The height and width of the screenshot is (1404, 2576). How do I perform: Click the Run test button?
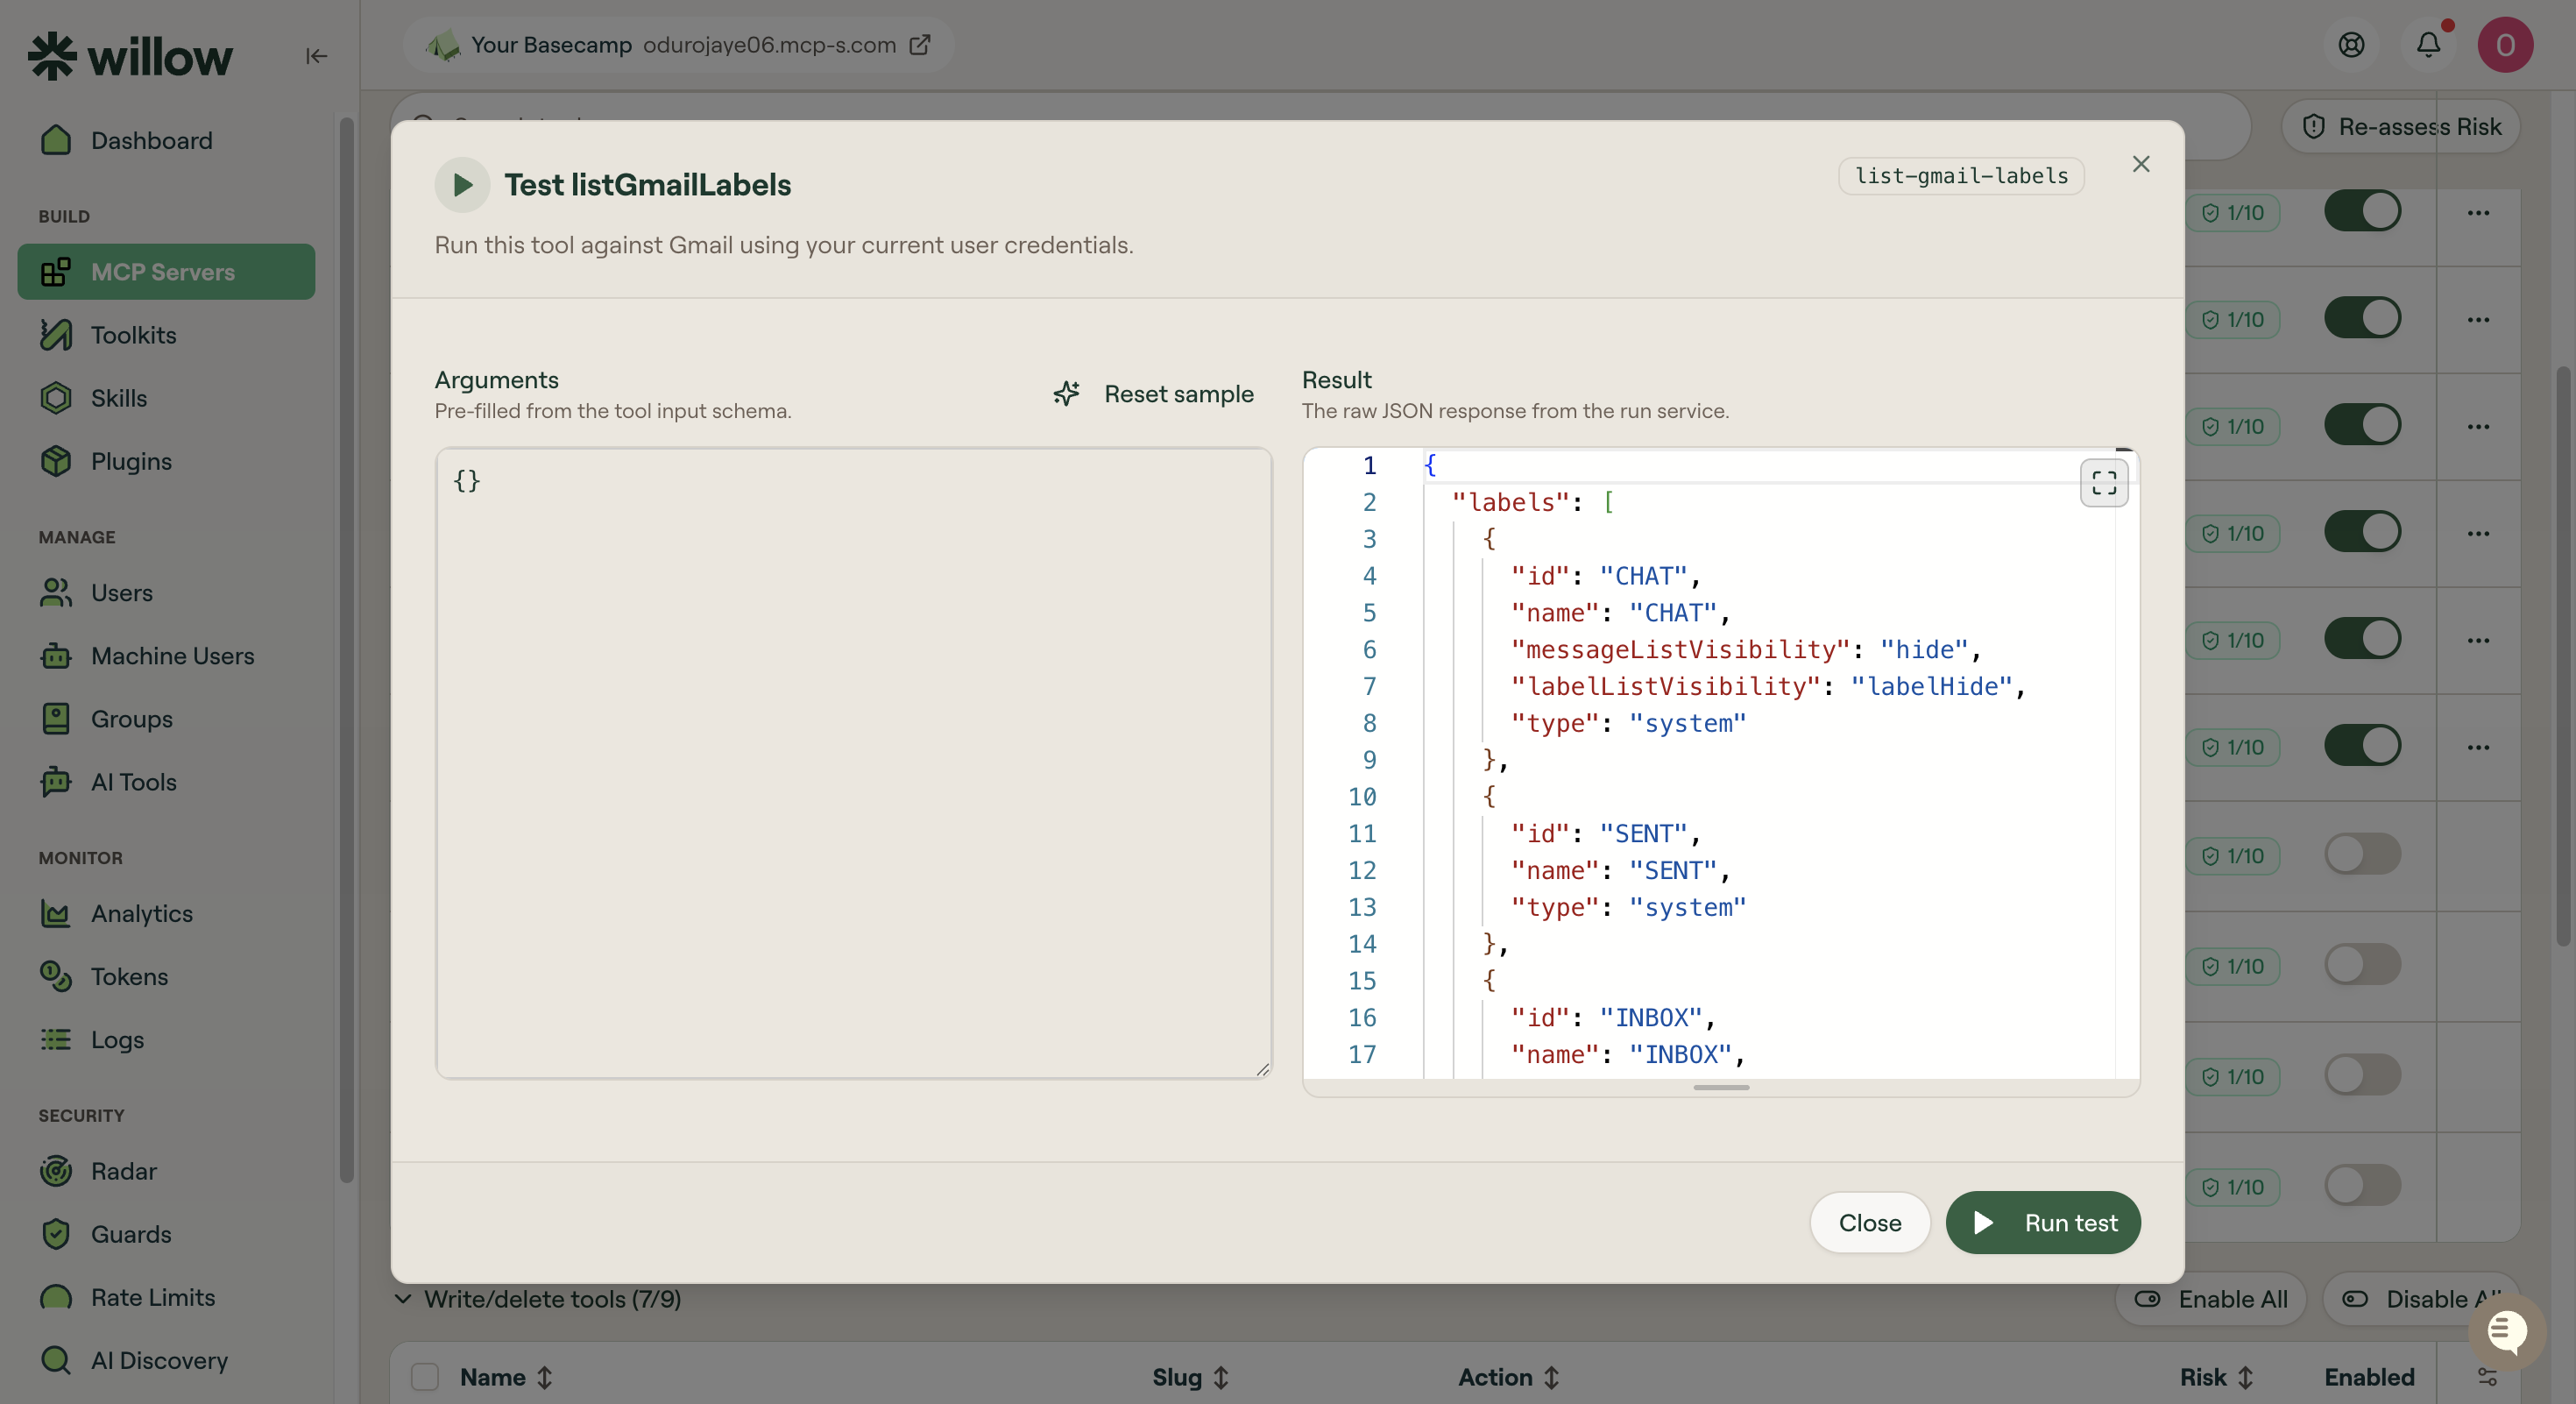tap(2043, 1222)
